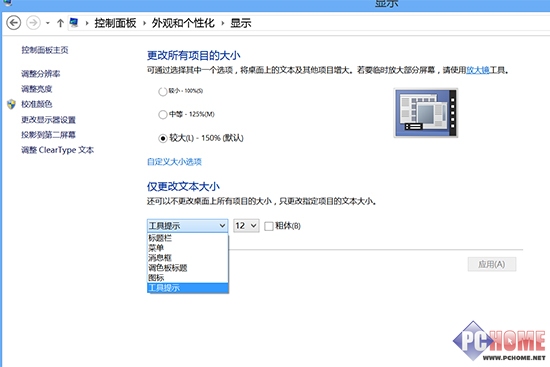
Task: Click the 应用(A) apply button
Action: tap(492, 264)
